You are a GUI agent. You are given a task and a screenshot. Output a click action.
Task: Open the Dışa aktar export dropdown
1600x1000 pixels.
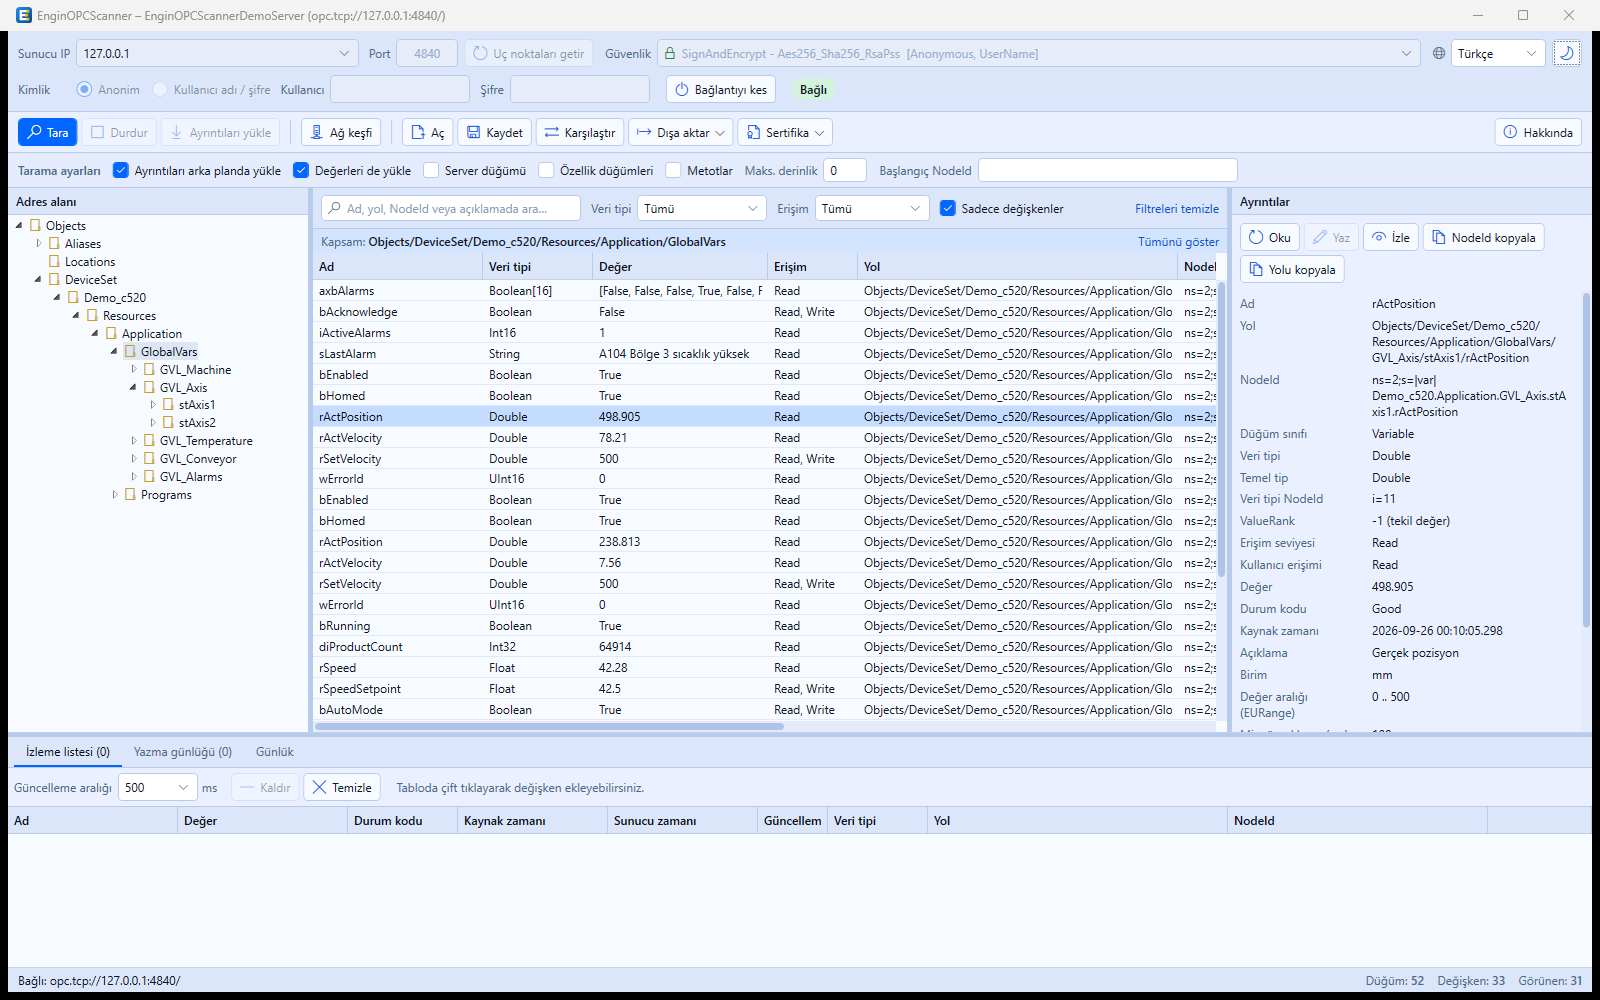click(680, 132)
